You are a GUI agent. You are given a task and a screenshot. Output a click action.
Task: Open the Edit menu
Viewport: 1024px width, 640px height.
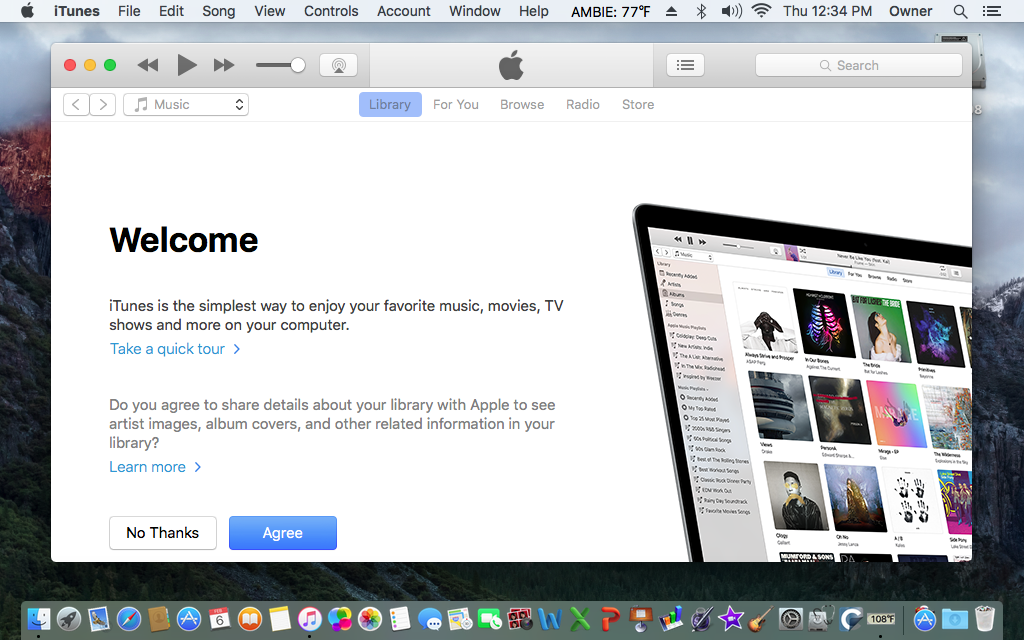171,11
